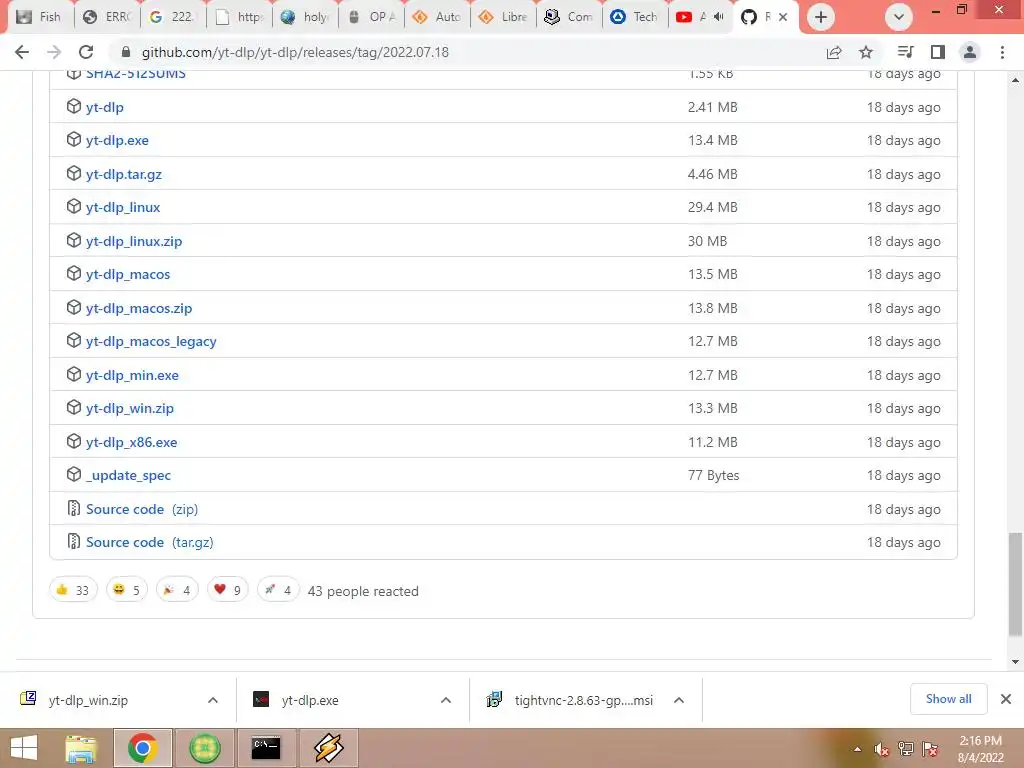Switch to the Google 222 tab
1024x768 pixels.
click(x=173, y=17)
